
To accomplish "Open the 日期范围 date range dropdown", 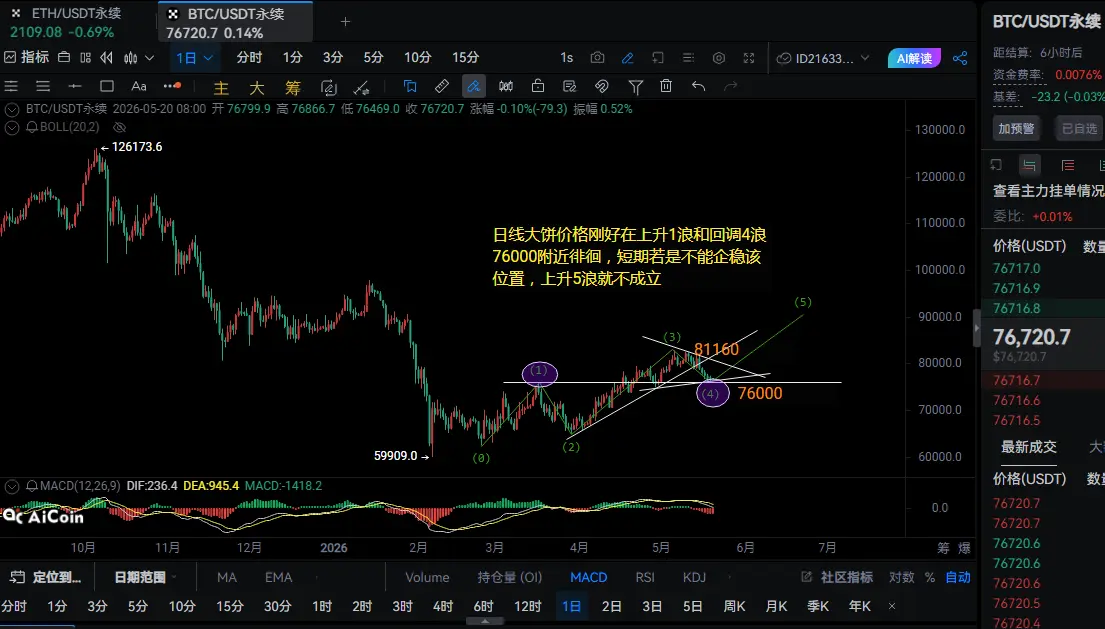I will (145, 578).
